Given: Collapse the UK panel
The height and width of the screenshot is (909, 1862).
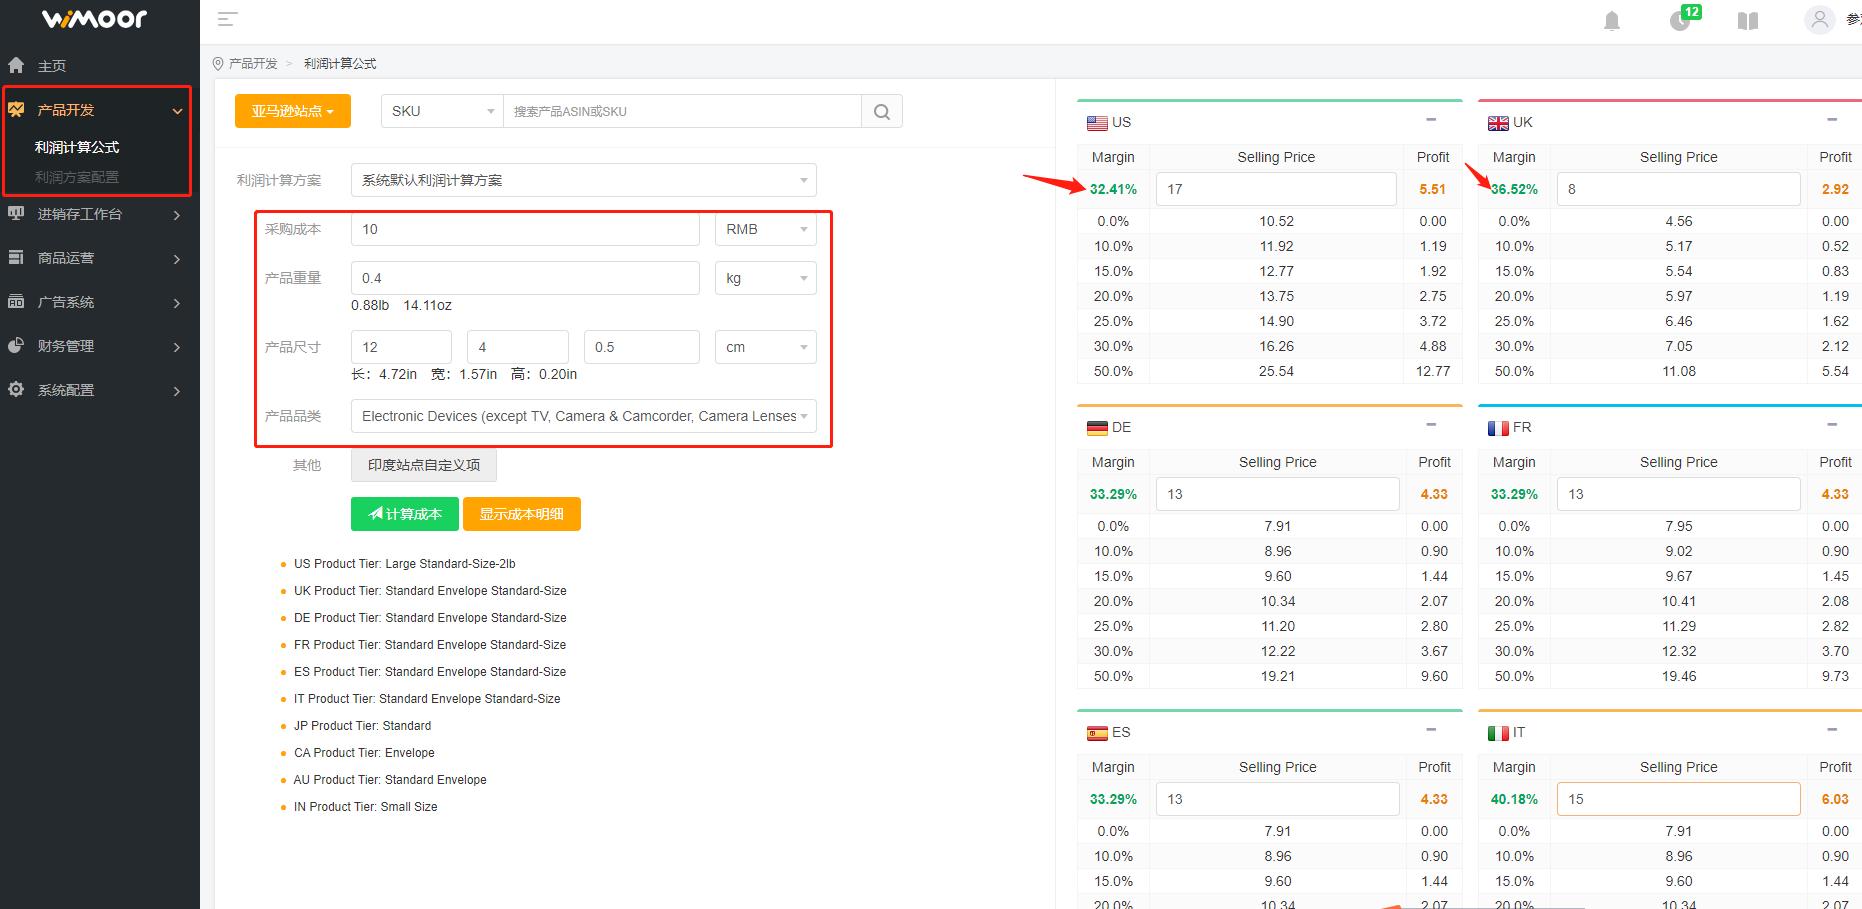Looking at the screenshot, I should [1831, 120].
